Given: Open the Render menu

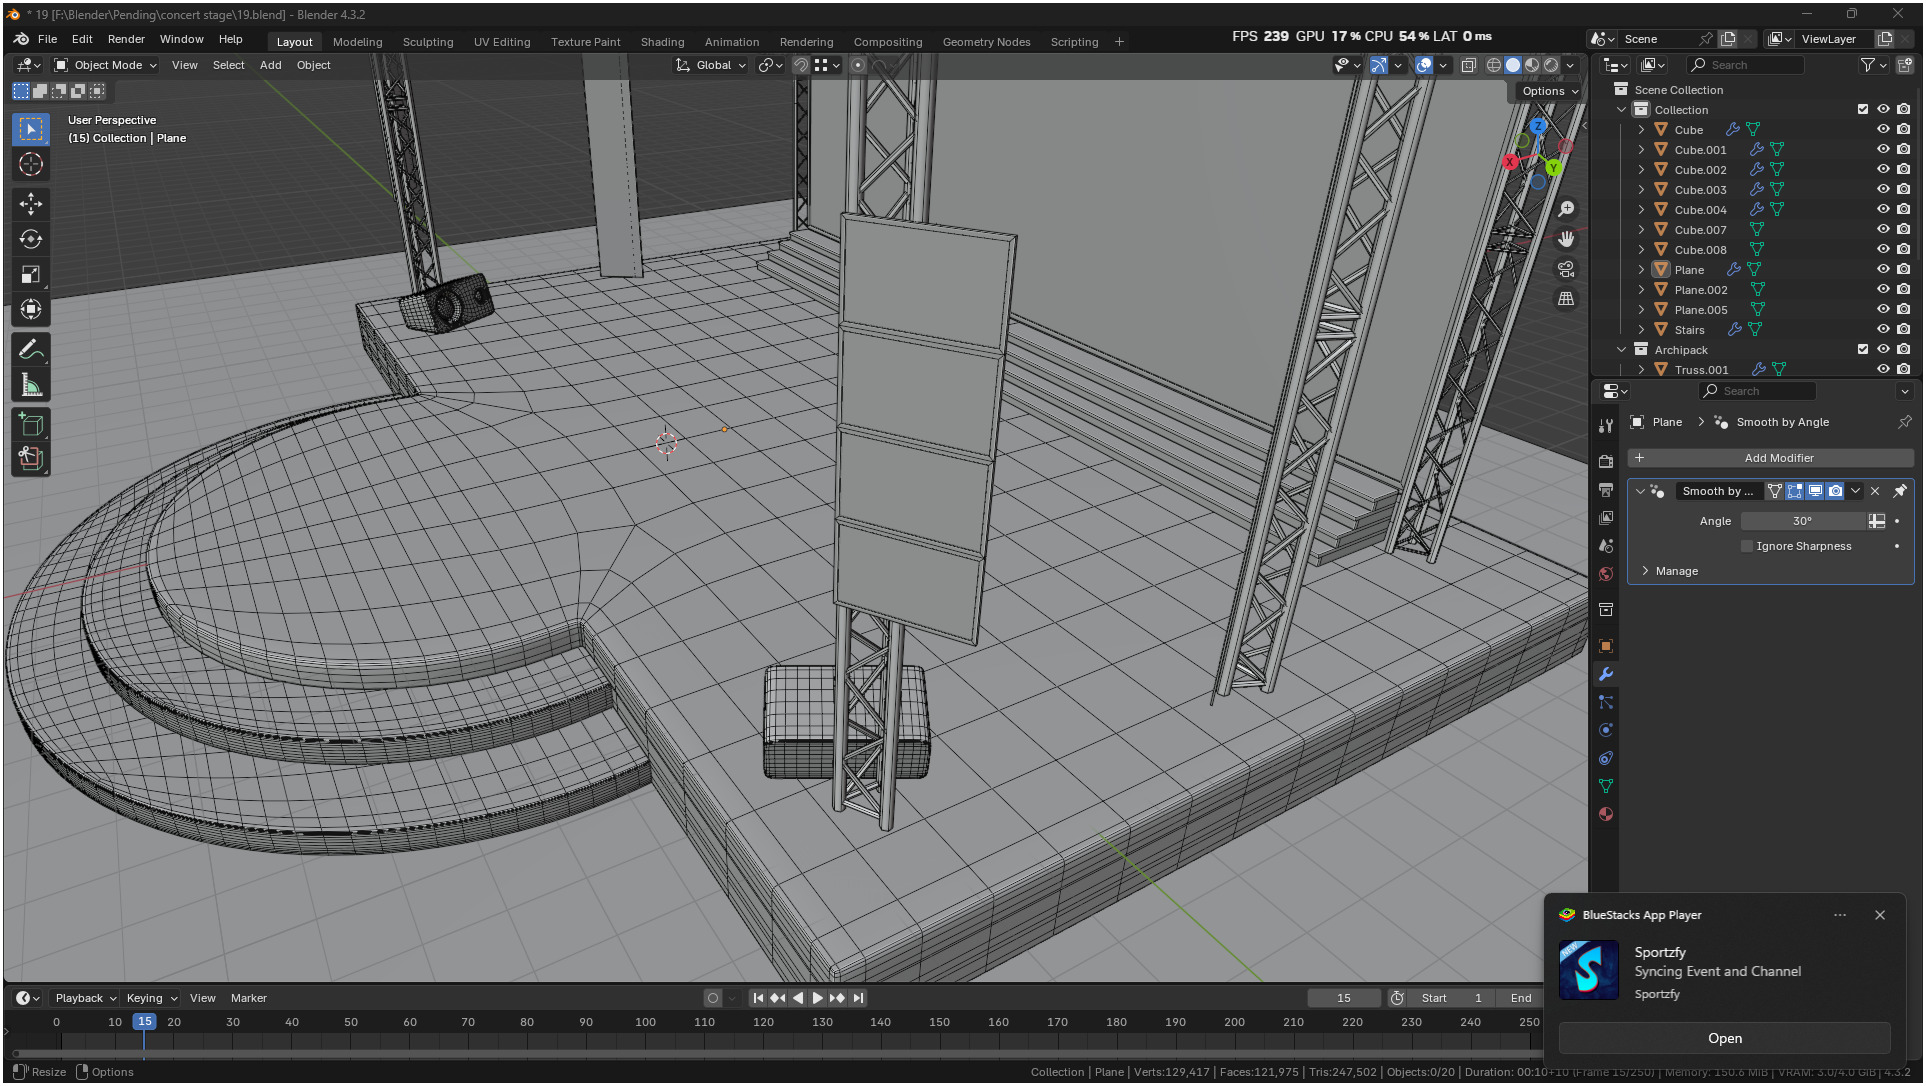Looking at the screenshot, I should (x=126, y=39).
